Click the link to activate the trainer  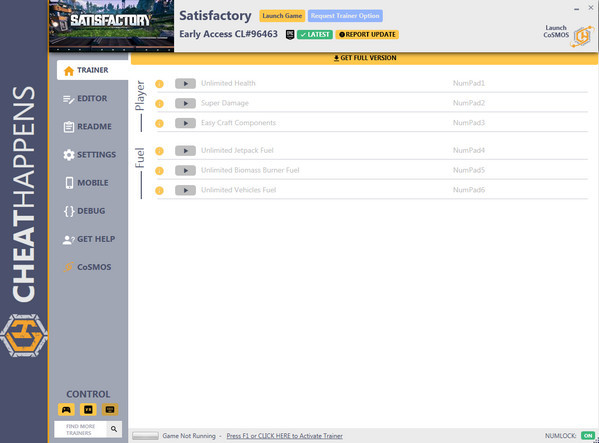(x=285, y=436)
